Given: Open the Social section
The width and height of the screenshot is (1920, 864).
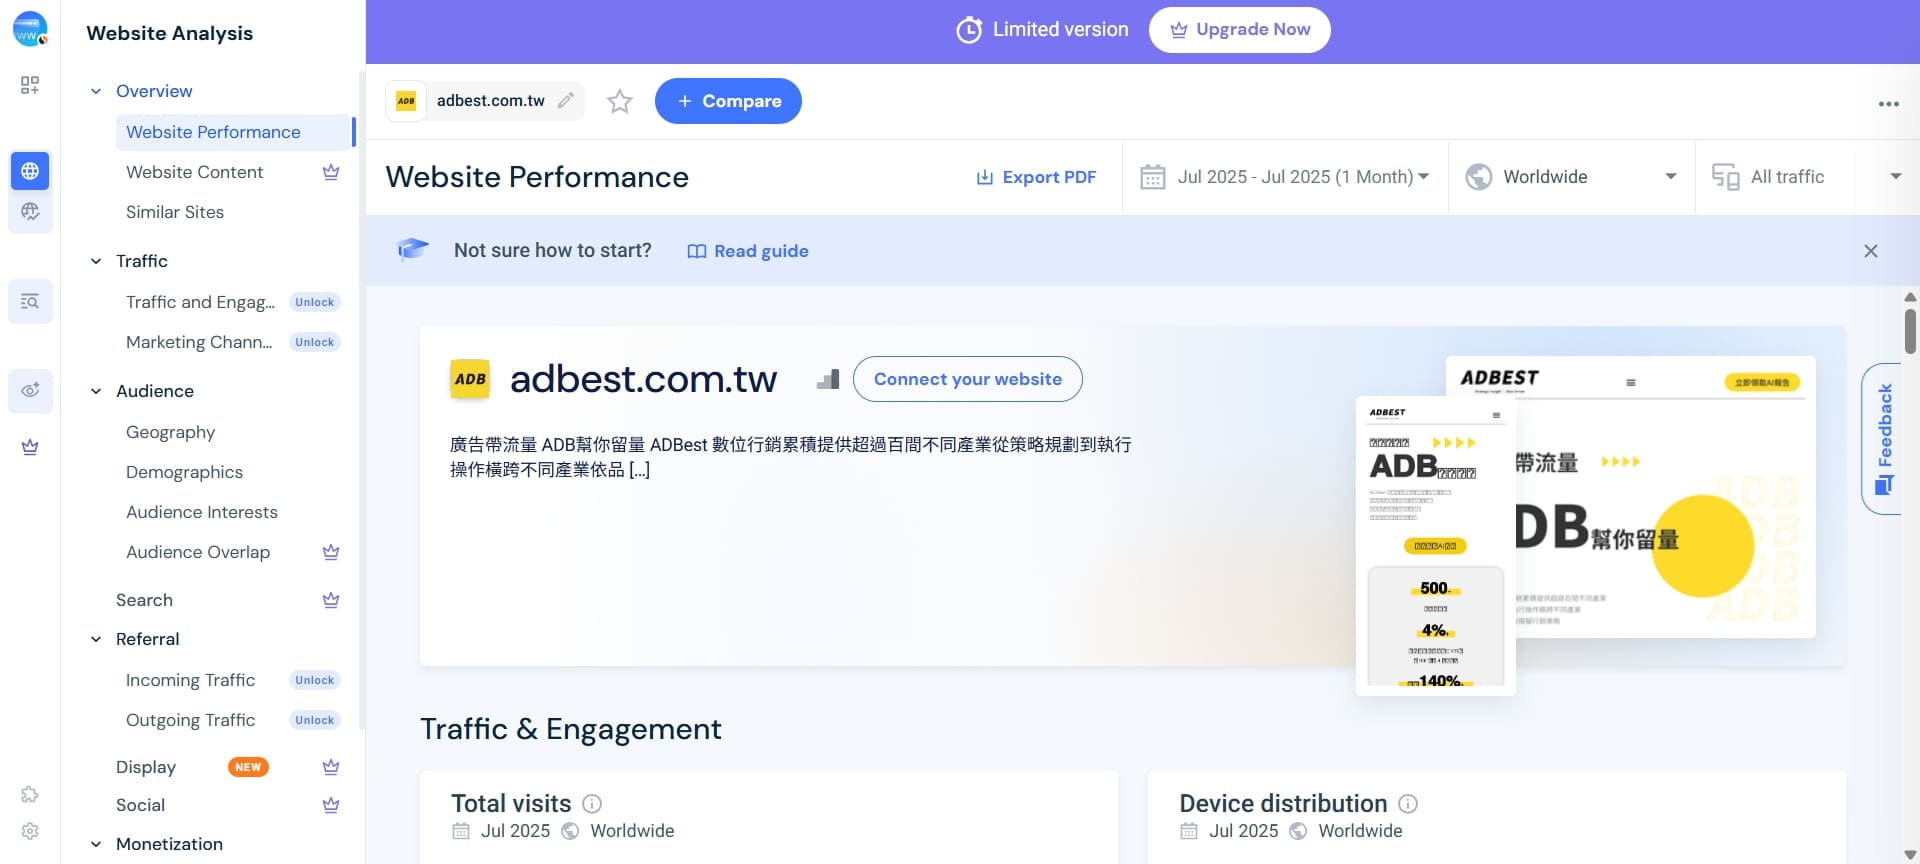Looking at the screenshot, I should pyautogui.click(x=140, y=805).
